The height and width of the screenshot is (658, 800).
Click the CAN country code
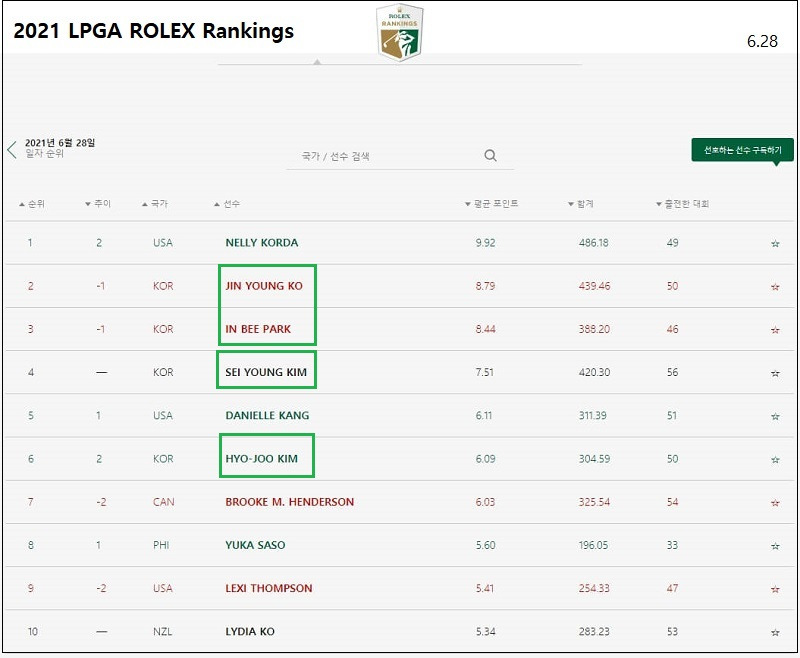point(164,502)
